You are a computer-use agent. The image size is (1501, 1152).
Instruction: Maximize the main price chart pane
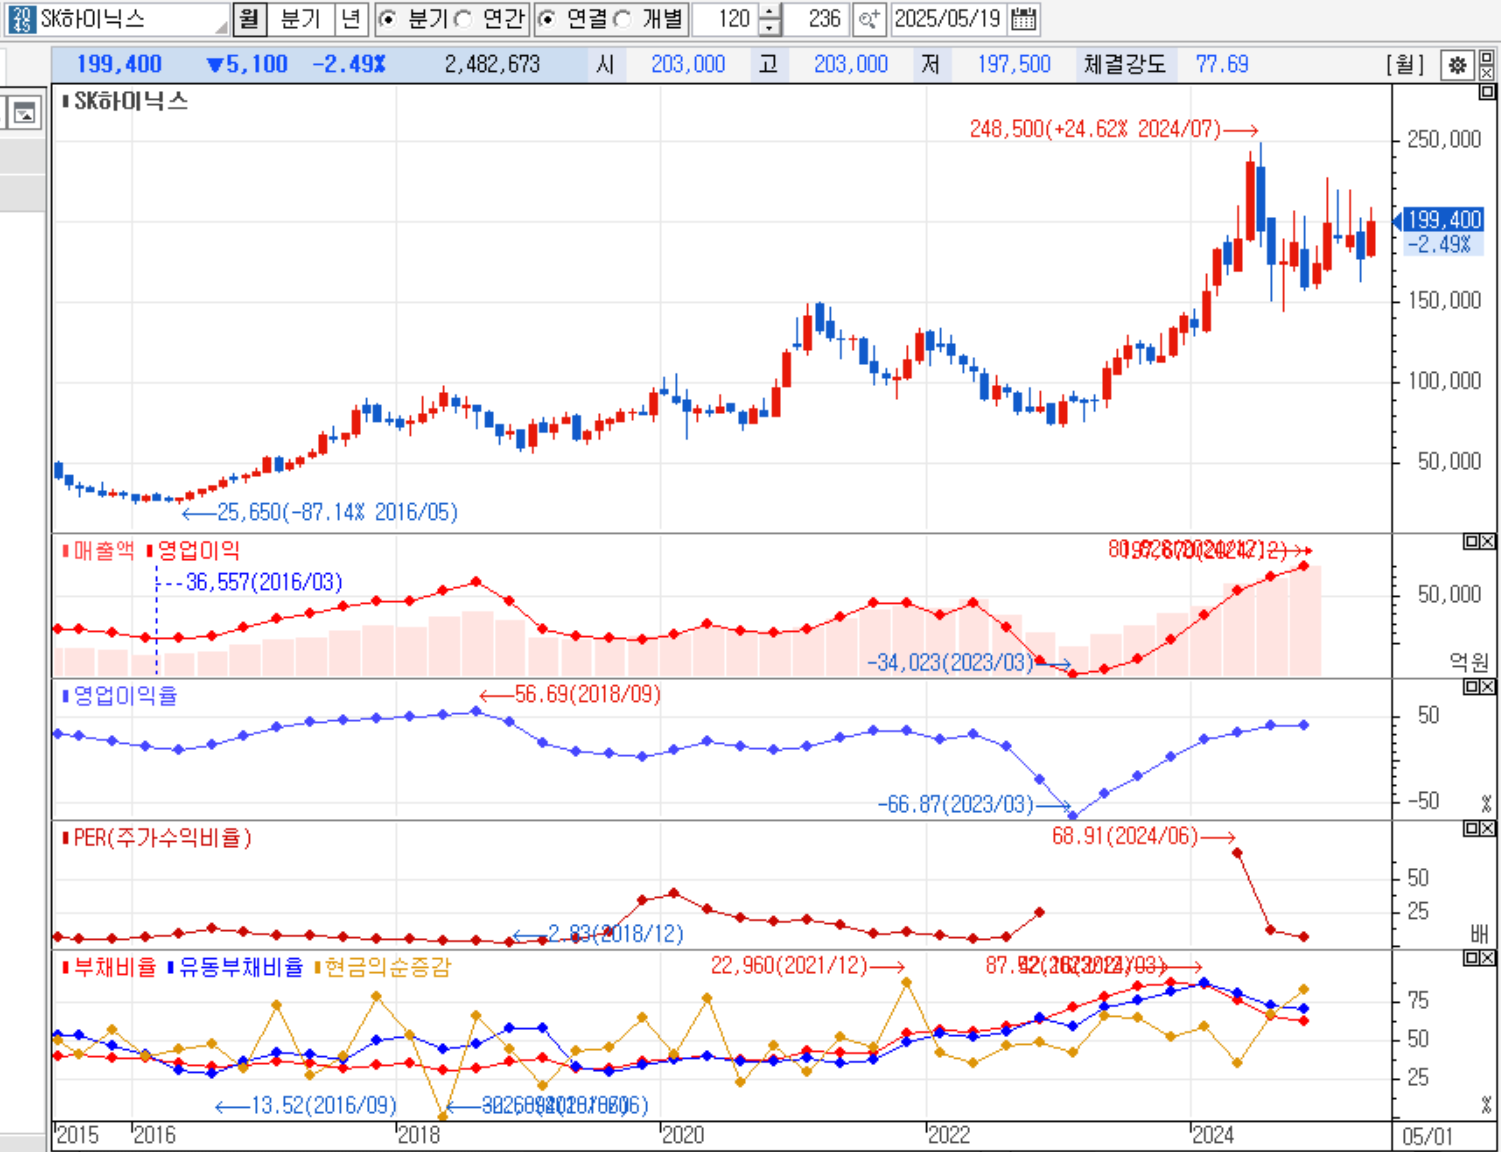coord(1486,93)
